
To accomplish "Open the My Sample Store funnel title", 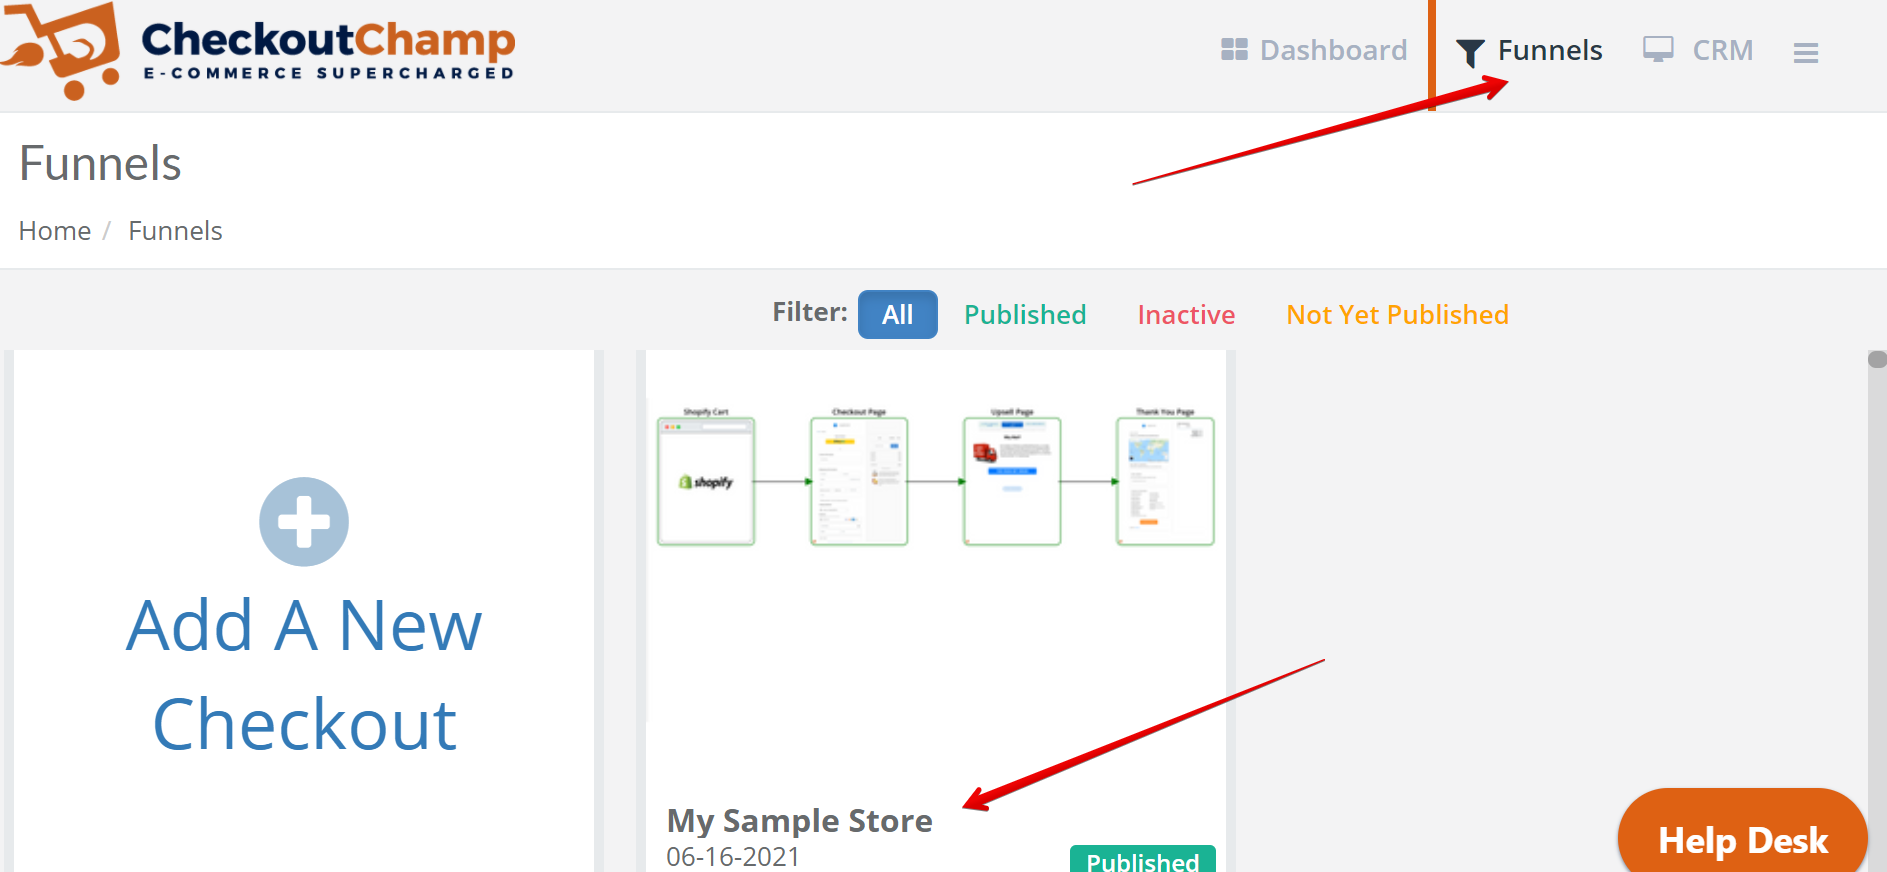I will [799, 821].
